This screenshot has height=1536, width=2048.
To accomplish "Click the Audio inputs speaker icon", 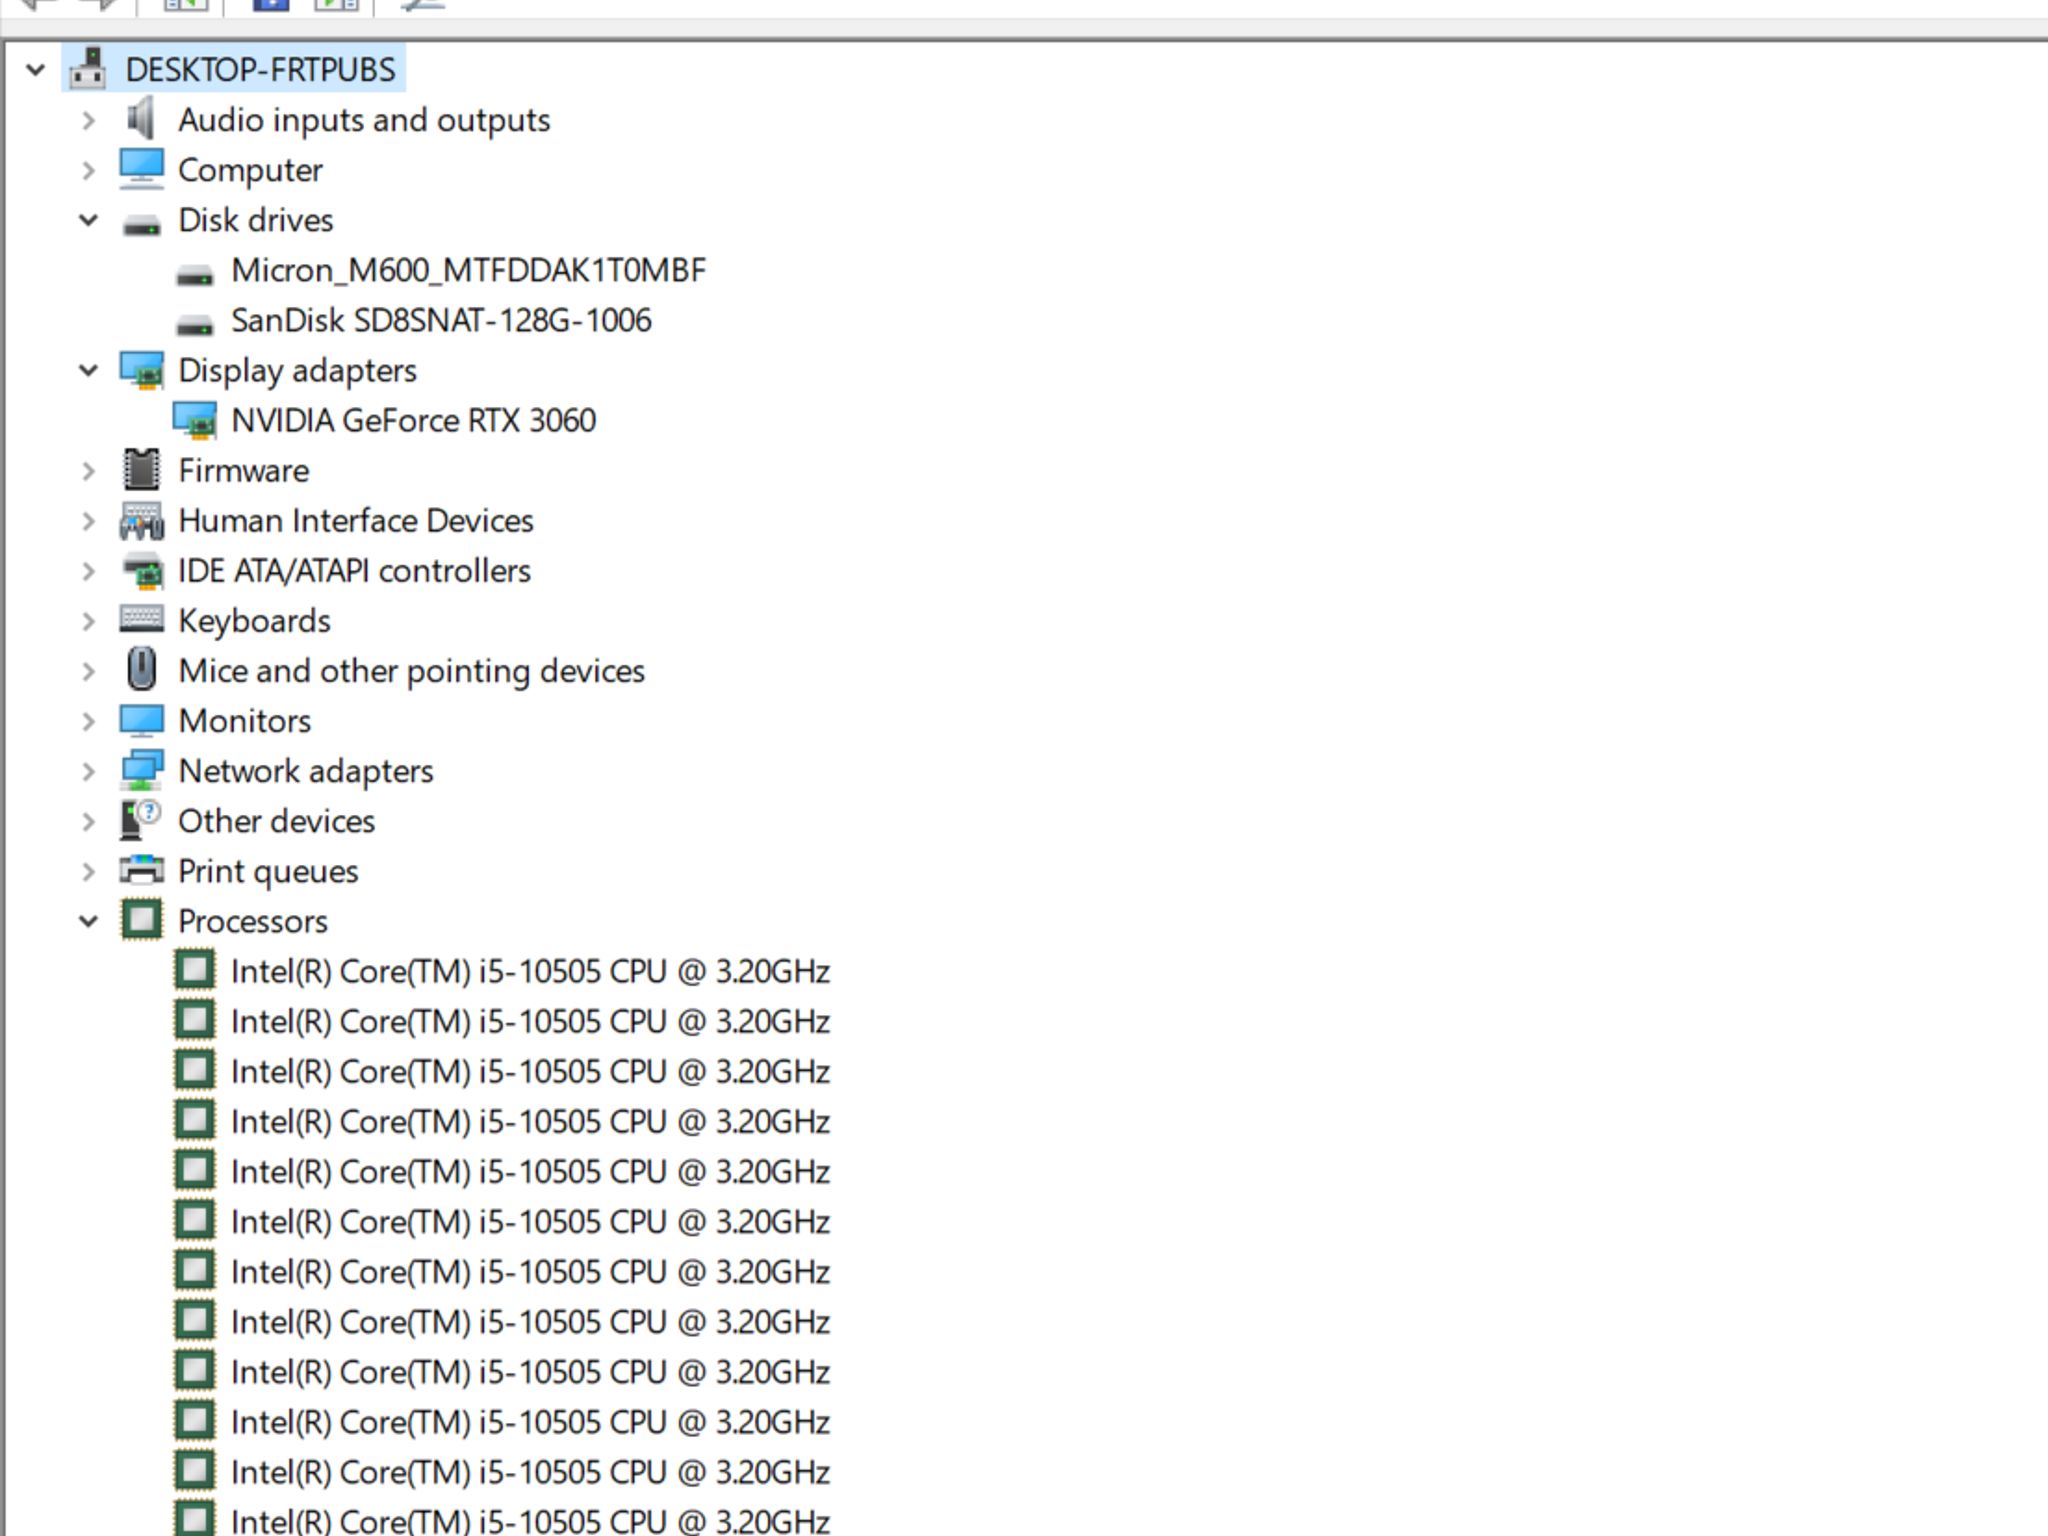I will (x=141, y=119).
